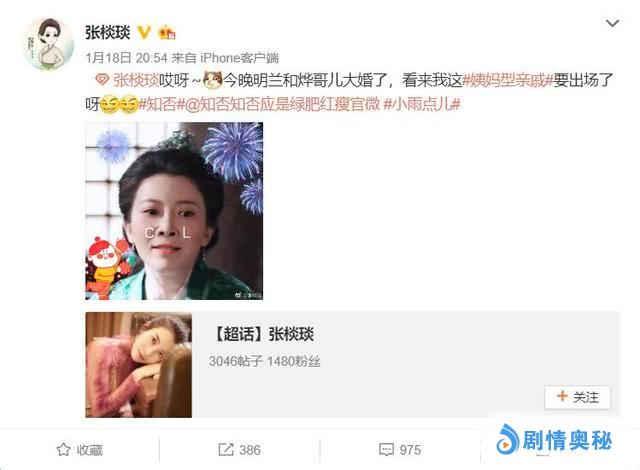Screen dimensions: 640x470
Task: Click the 来自 iPhone客户端 source link
Action: [225, 58]
